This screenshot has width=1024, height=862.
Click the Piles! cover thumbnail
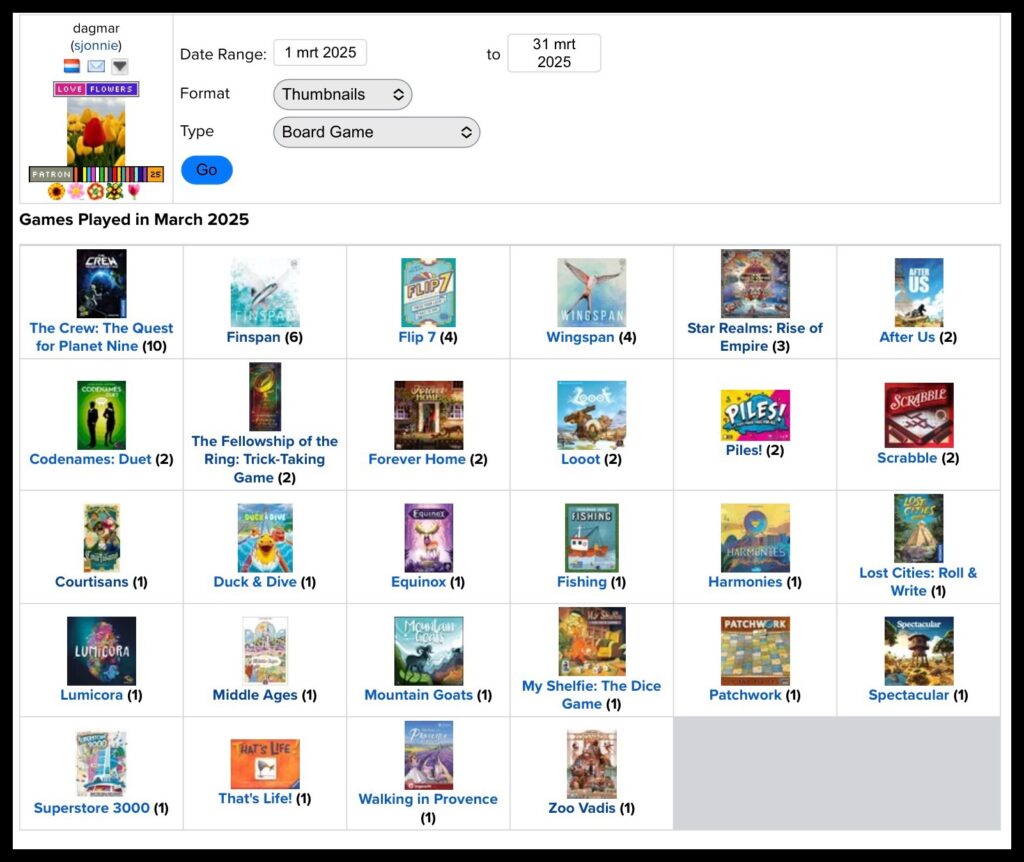[755, 415]
